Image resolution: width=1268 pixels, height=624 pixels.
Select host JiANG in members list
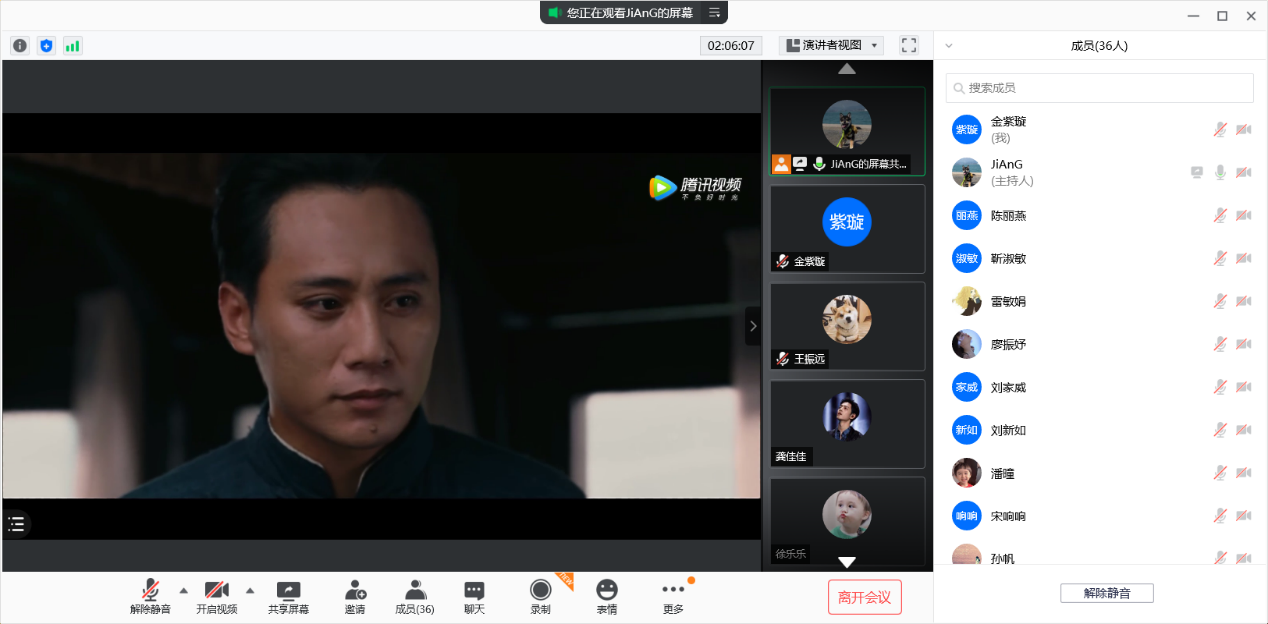point(1100,172)
